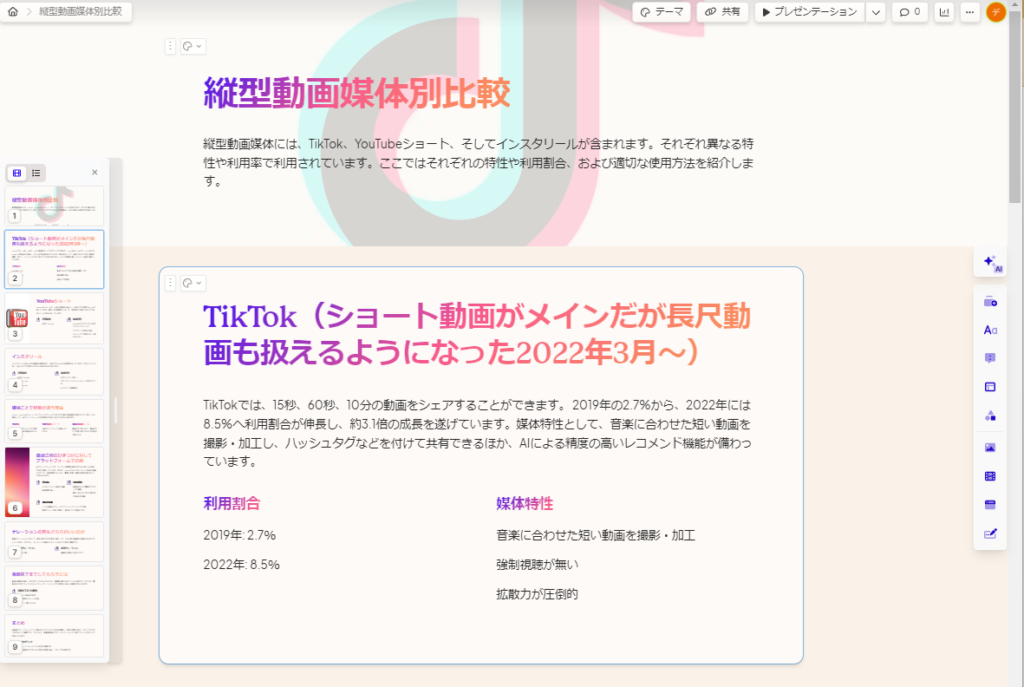1024x687 pixels.
Task: Open the shapes and diagrams icon
Action: point(990,415)
